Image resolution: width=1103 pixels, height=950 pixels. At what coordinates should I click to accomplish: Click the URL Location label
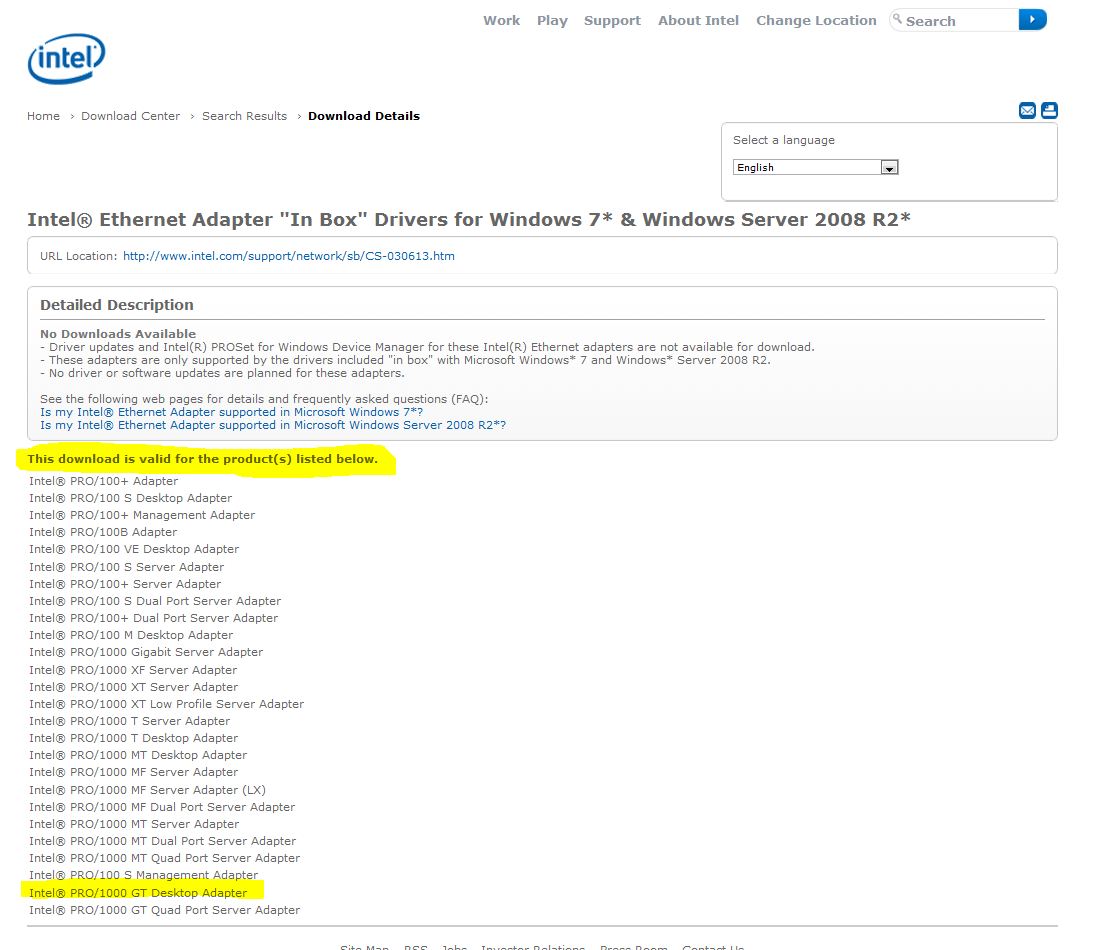(78, 256)
